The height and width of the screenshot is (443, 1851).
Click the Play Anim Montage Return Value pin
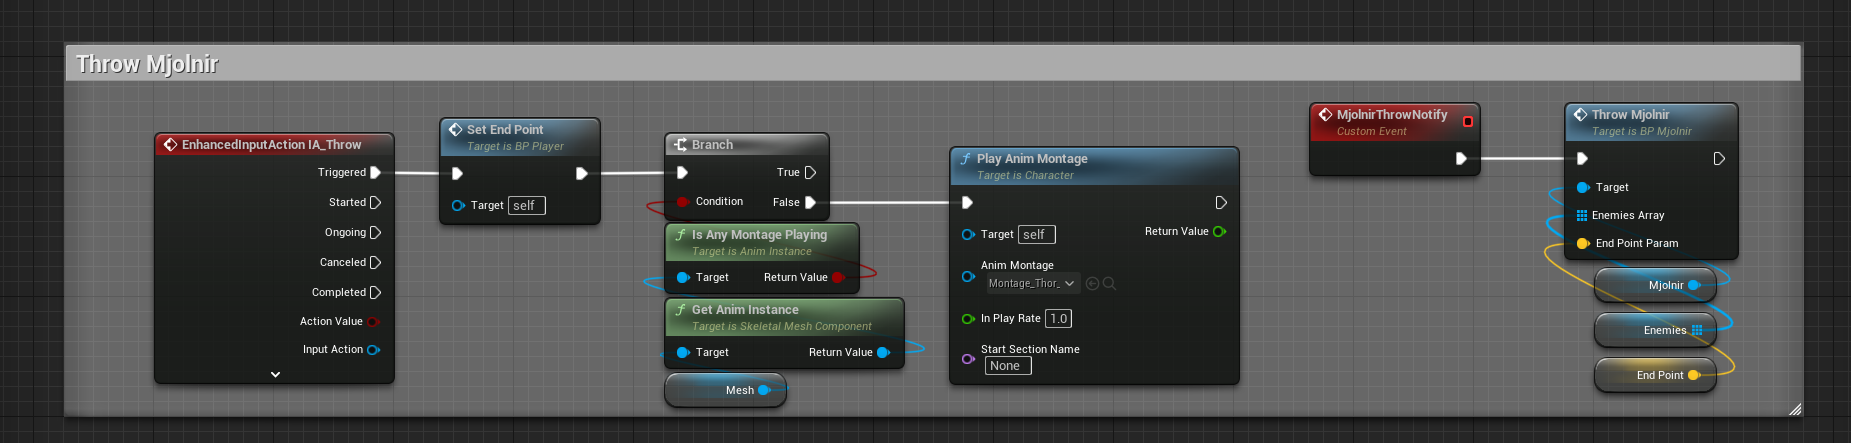click(x=1219, y=232)
